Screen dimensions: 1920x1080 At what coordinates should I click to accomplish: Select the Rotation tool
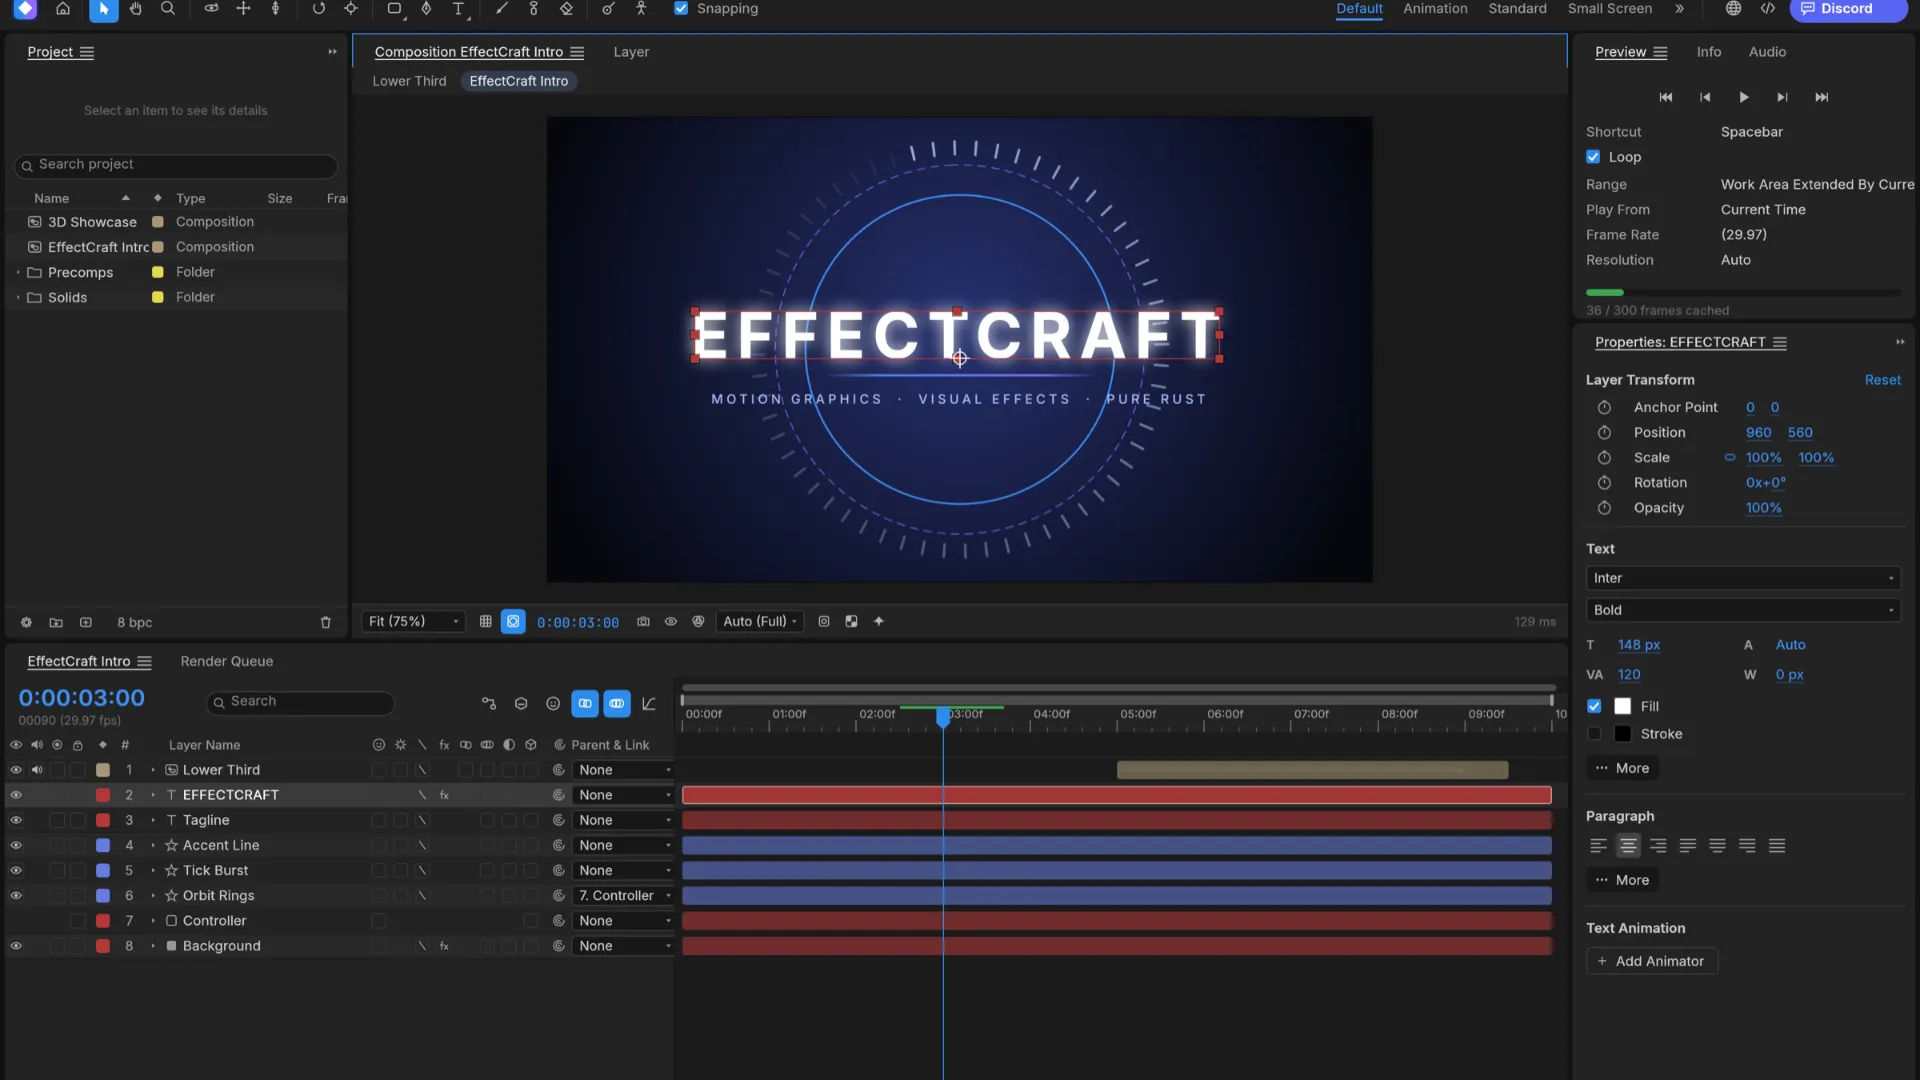[x=318, y=9]
